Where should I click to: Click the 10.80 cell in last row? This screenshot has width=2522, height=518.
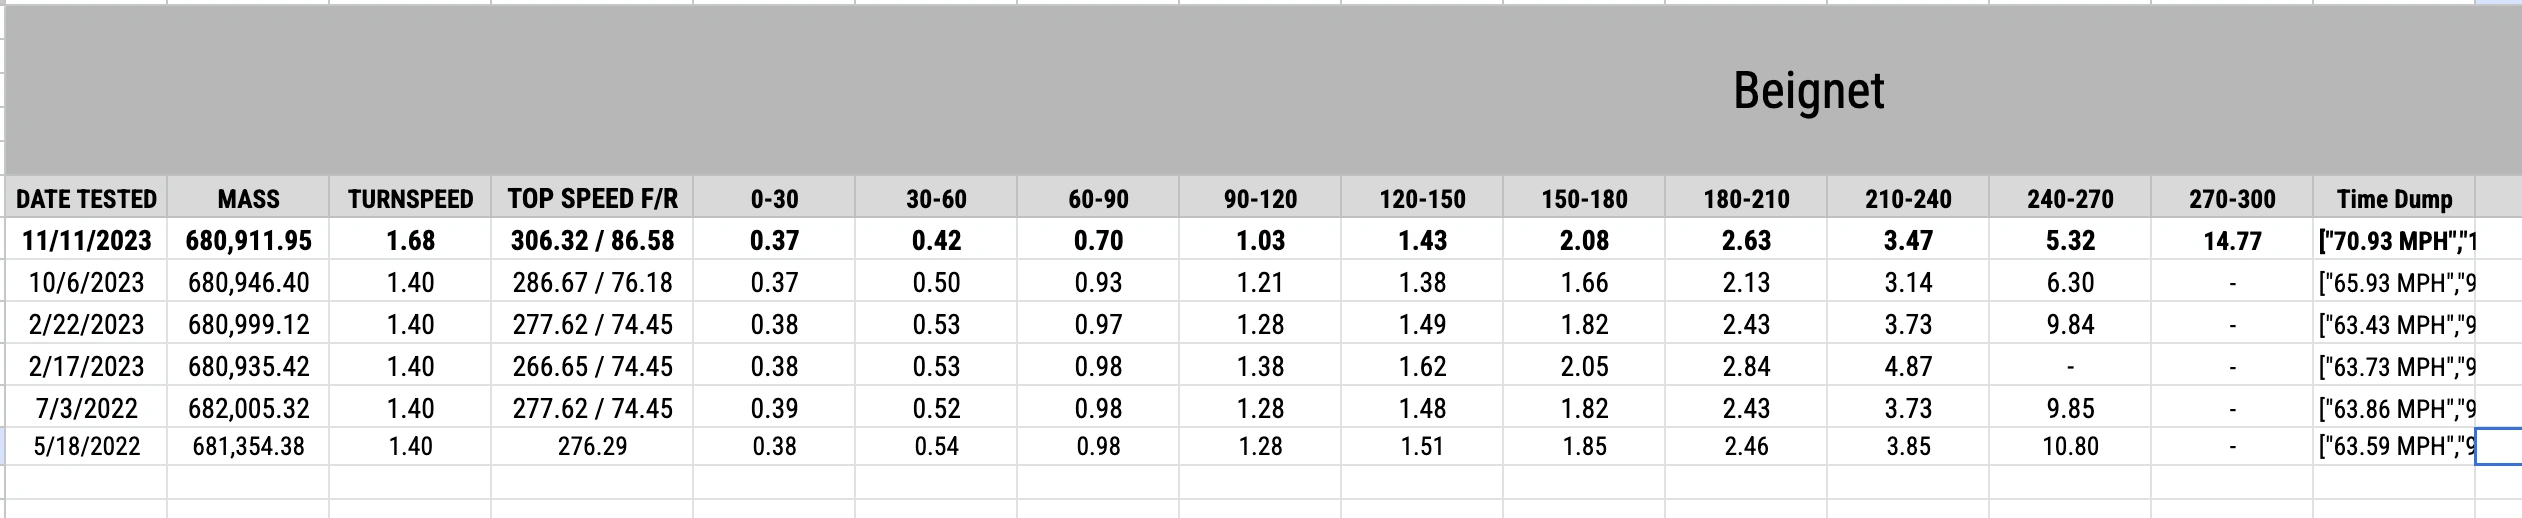[2070, 446]
